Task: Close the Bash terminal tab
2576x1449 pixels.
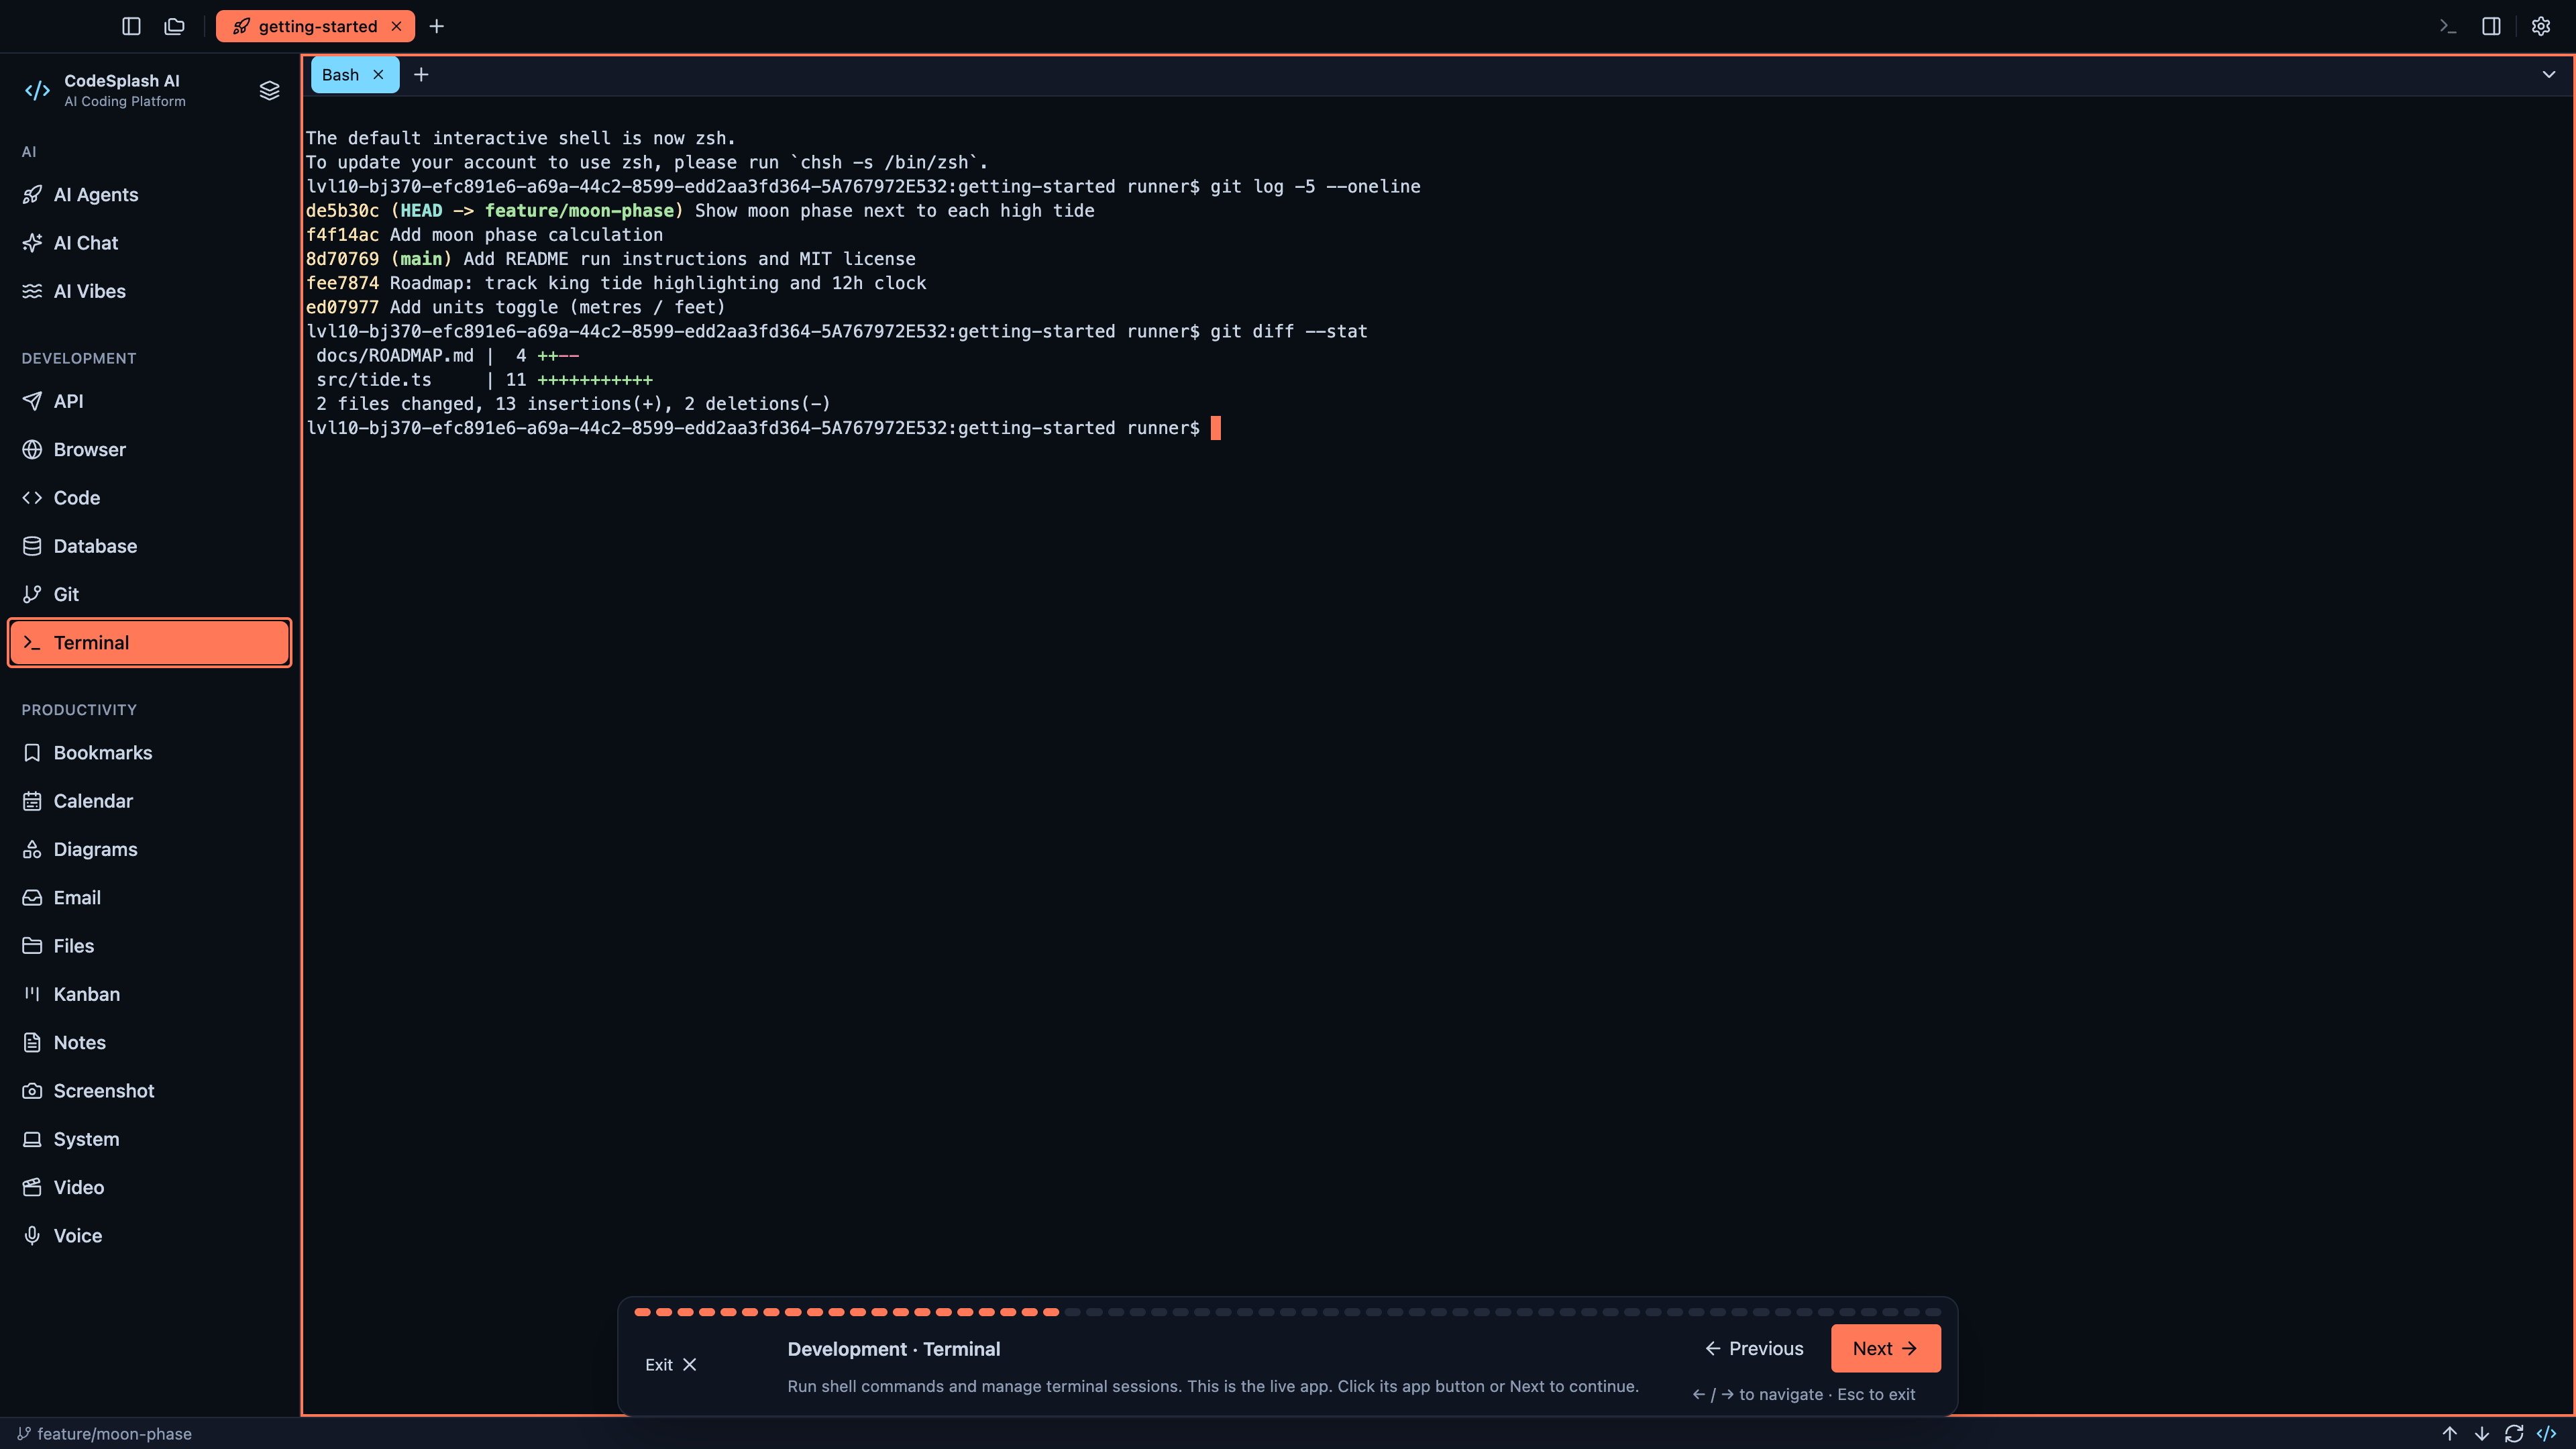Action: pos(378,75)
